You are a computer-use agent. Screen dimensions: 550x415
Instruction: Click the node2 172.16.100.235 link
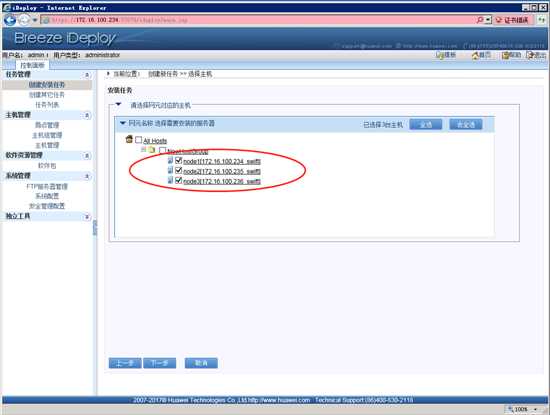tap(222, 172)
